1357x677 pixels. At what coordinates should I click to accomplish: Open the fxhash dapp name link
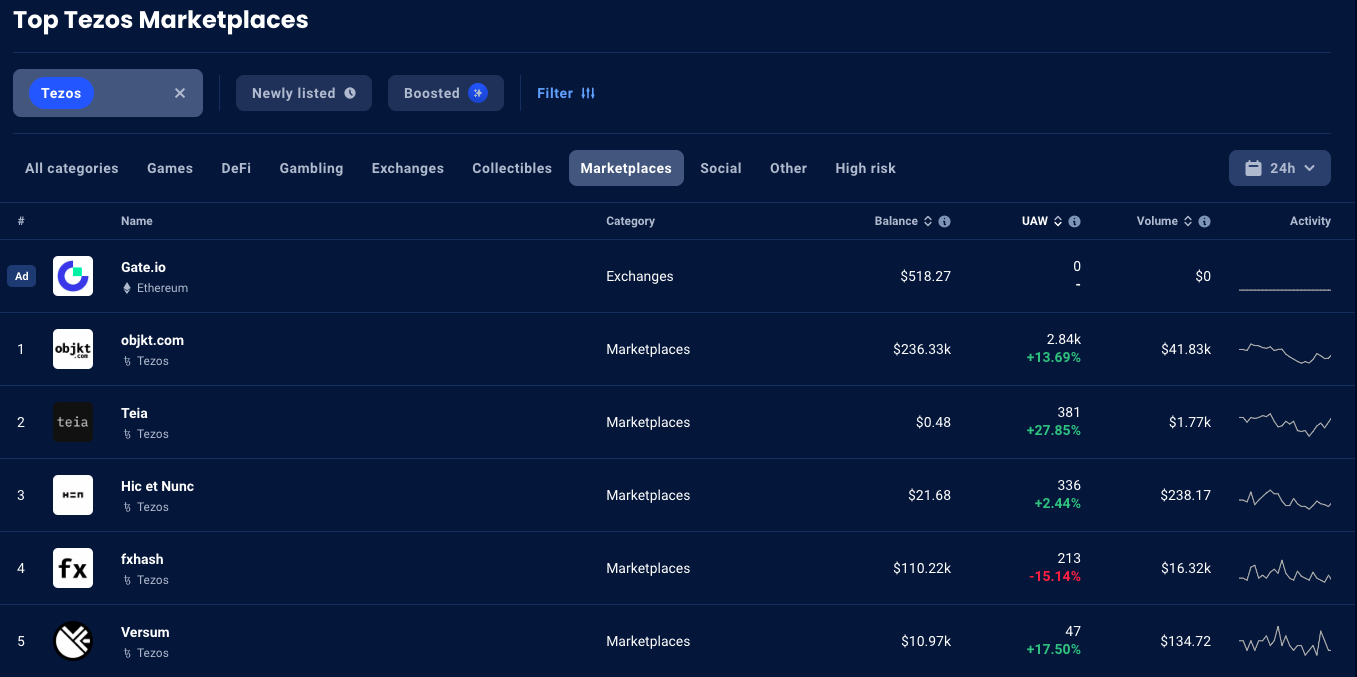point(142,559)
